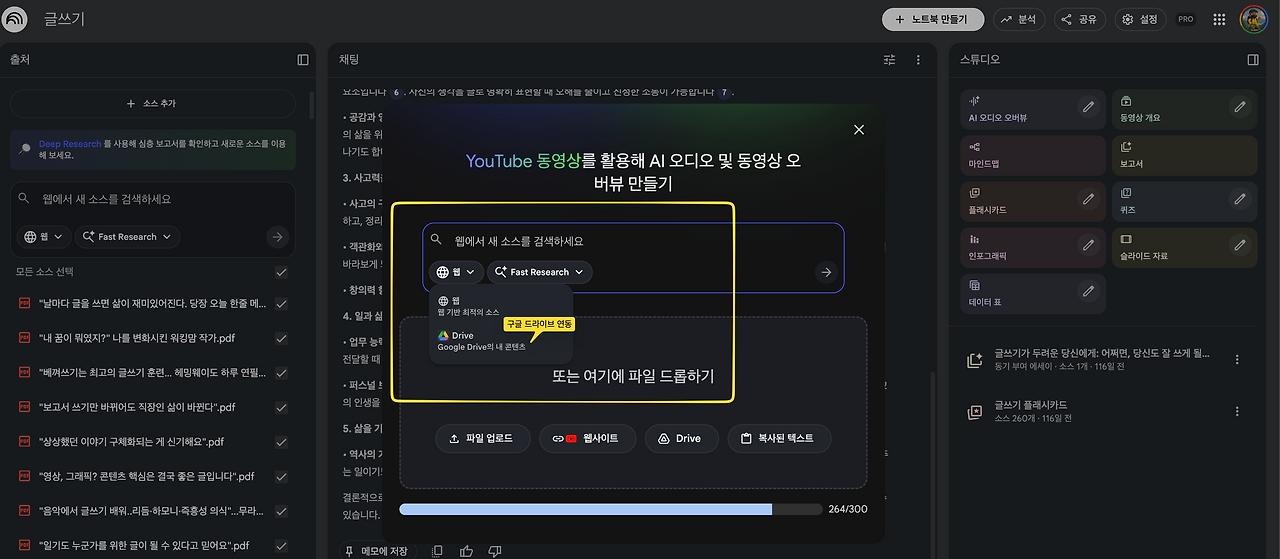Open sidebar Fast Research mode dropdown
The image size is (1280, 559).
coord(128,237)
